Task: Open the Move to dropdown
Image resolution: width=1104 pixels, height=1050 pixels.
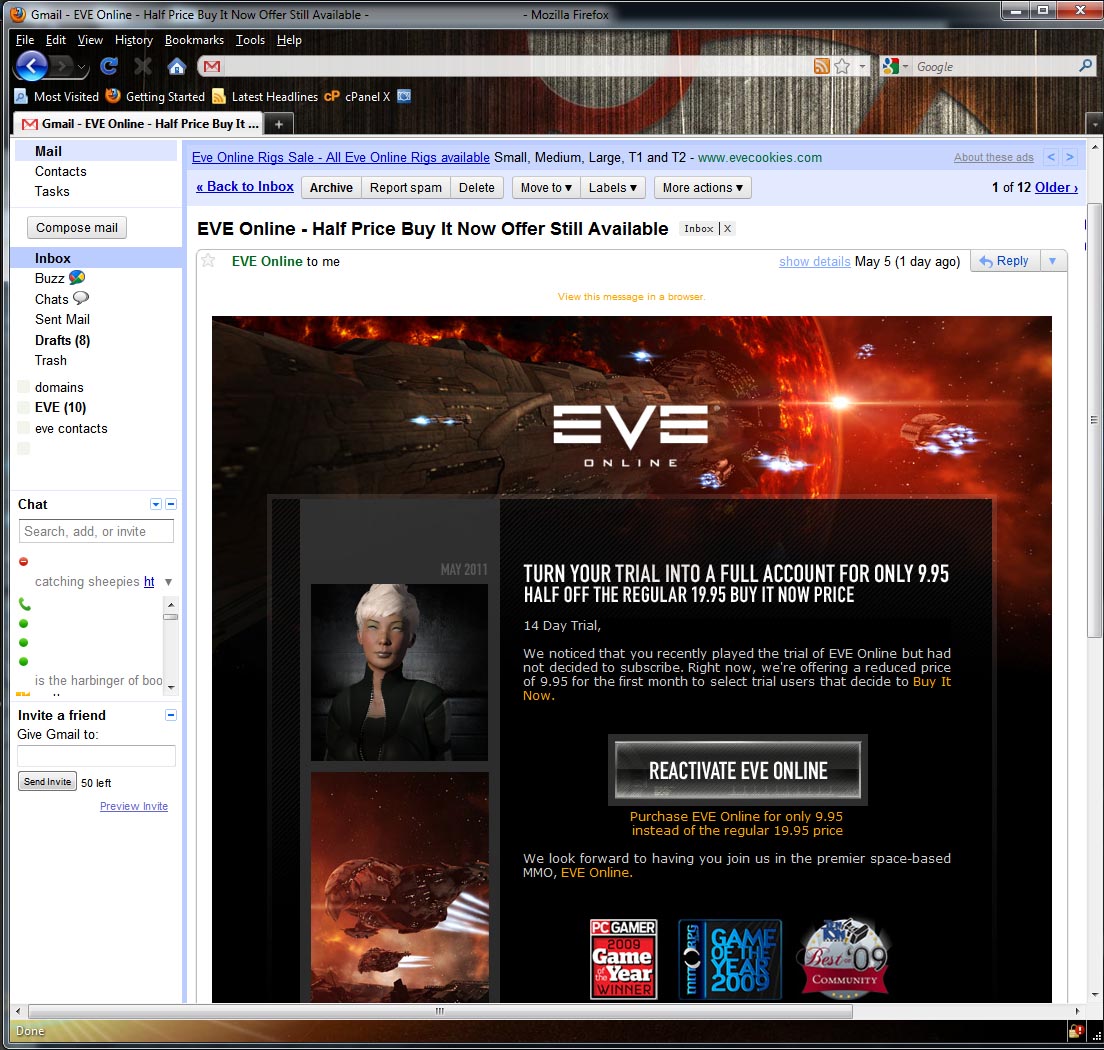Action: tap(546, 187)
